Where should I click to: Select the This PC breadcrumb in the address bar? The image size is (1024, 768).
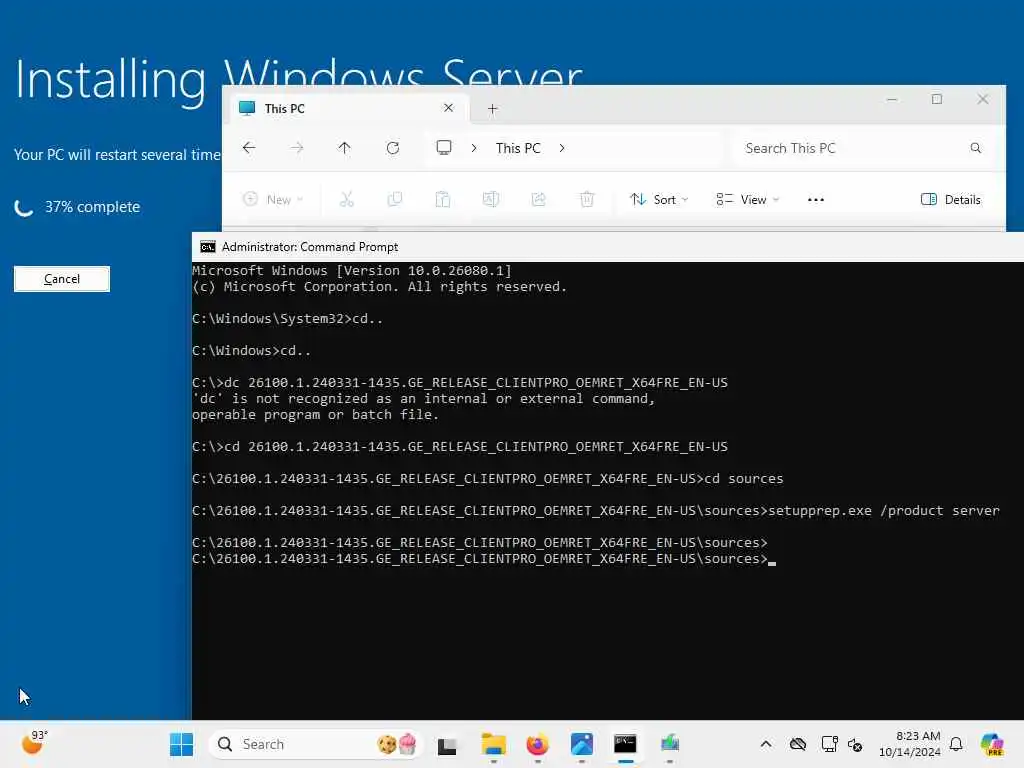[x=518, y=148]
